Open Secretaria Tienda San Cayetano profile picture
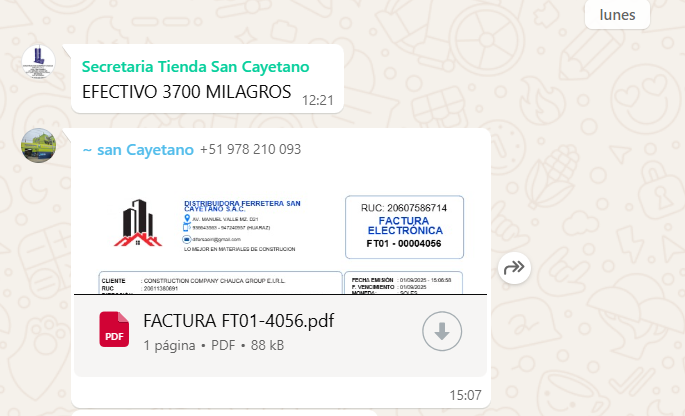This screenshot has width=685, height=416. [x=38, y=62]
